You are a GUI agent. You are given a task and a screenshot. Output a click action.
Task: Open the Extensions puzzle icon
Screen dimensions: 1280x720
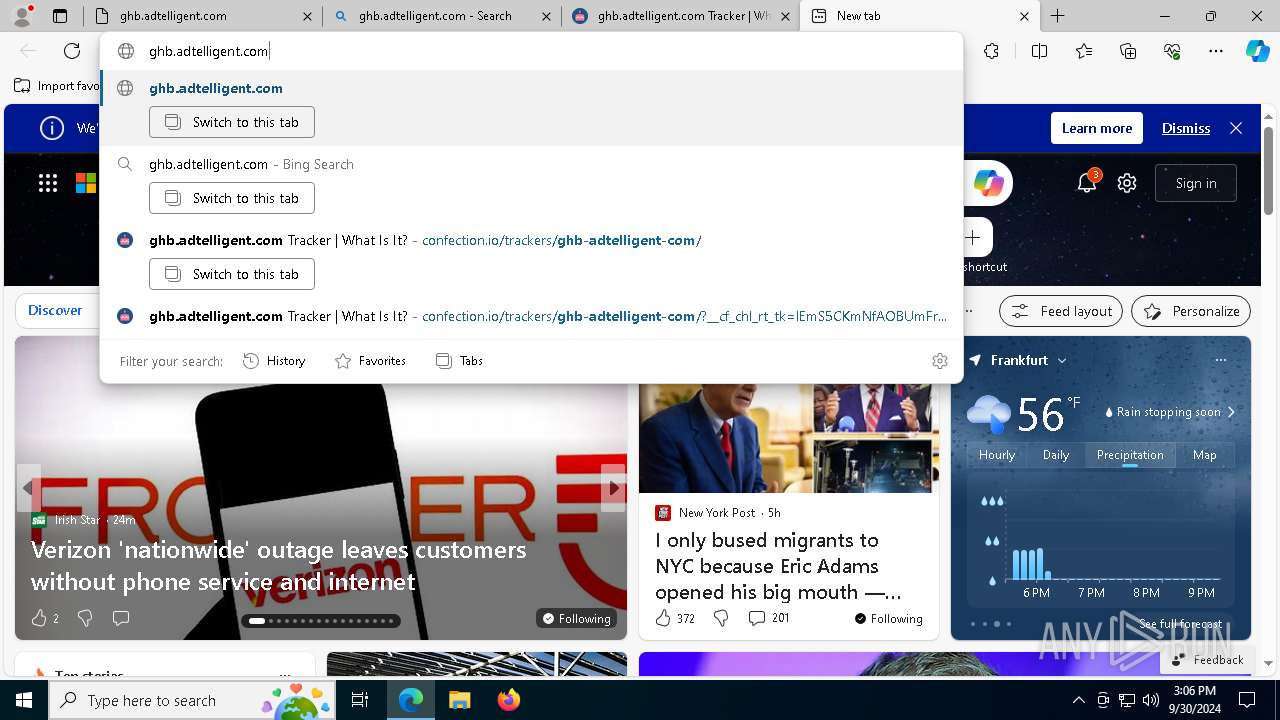tap(991, 51)
